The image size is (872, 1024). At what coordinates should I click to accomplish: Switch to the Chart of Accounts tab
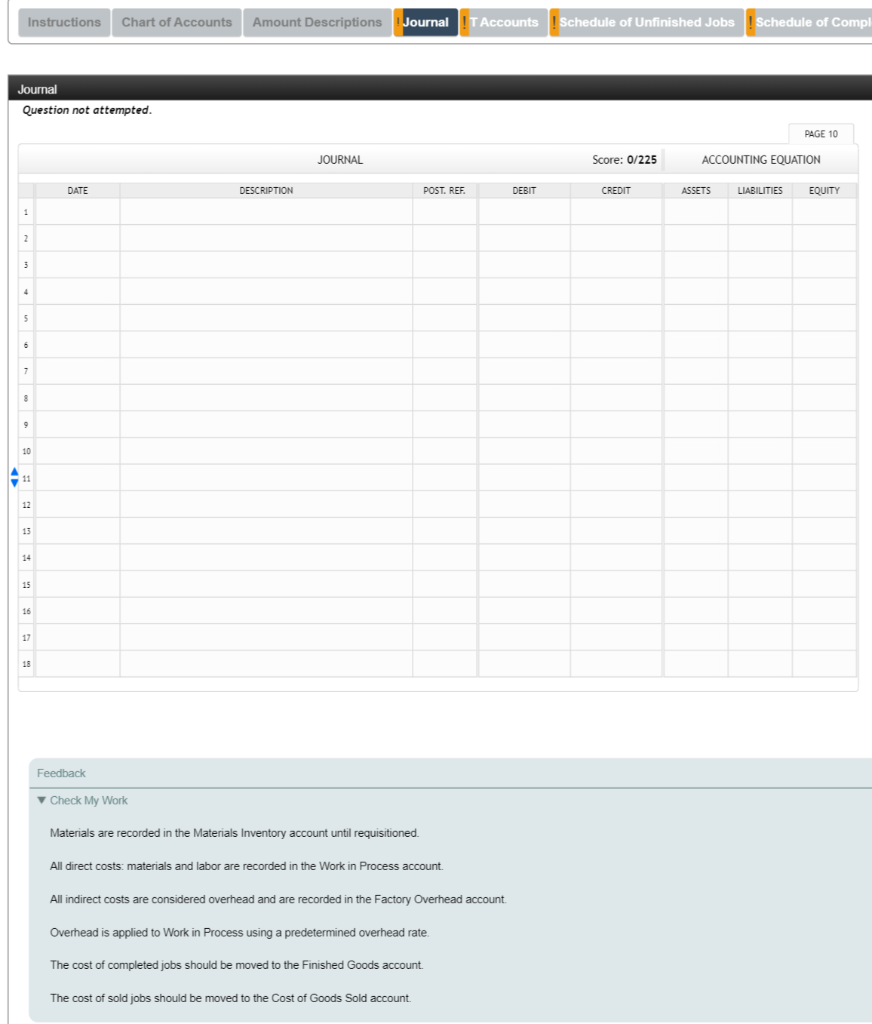[176, 22]
